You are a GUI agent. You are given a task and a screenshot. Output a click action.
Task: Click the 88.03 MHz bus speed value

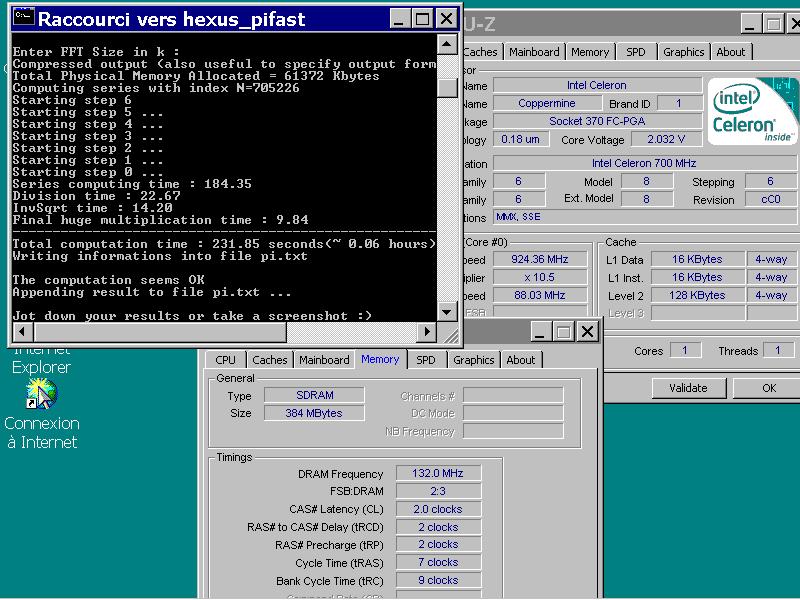point(540,295)
